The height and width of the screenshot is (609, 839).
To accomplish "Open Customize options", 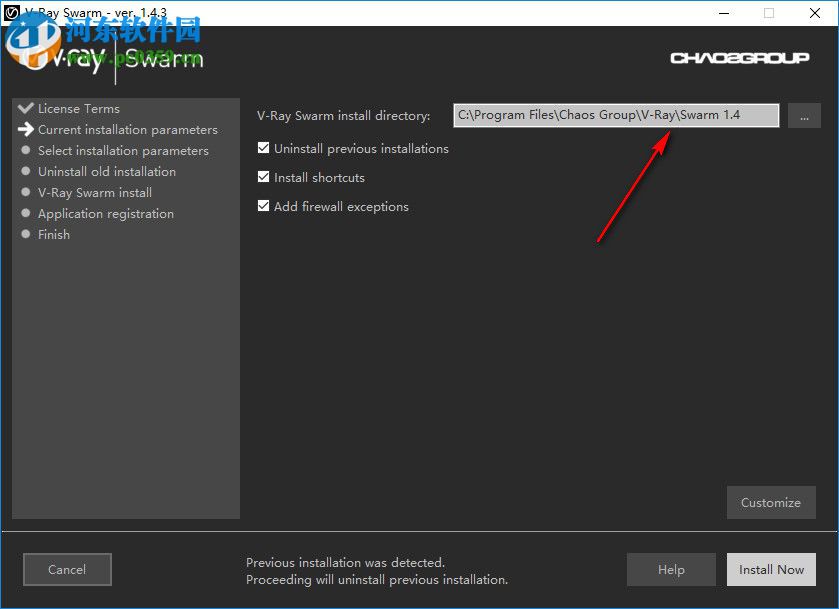I will coord(771,502).
